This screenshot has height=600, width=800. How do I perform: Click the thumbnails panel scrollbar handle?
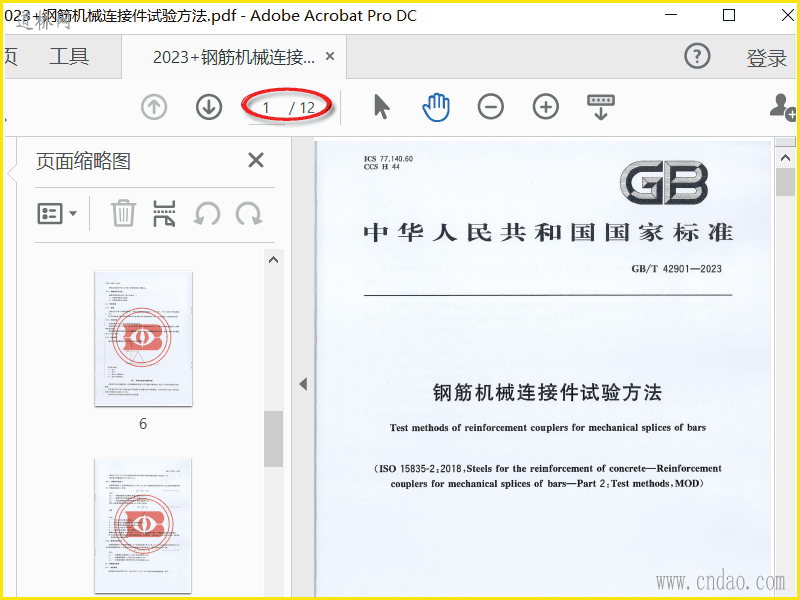[x=273, y=439]
